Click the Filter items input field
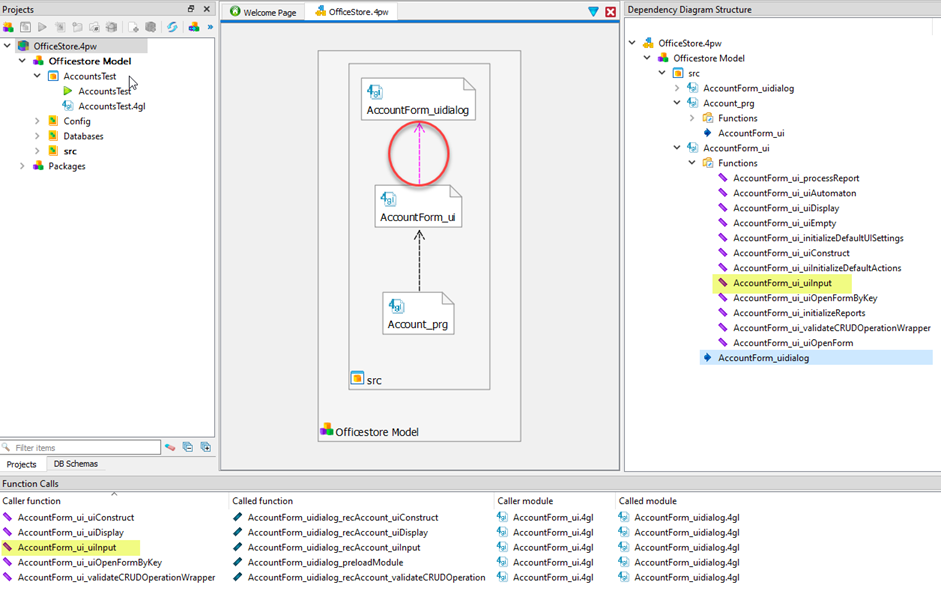The width and height of the screenshot is (941, 594). [x=80, y=446]
